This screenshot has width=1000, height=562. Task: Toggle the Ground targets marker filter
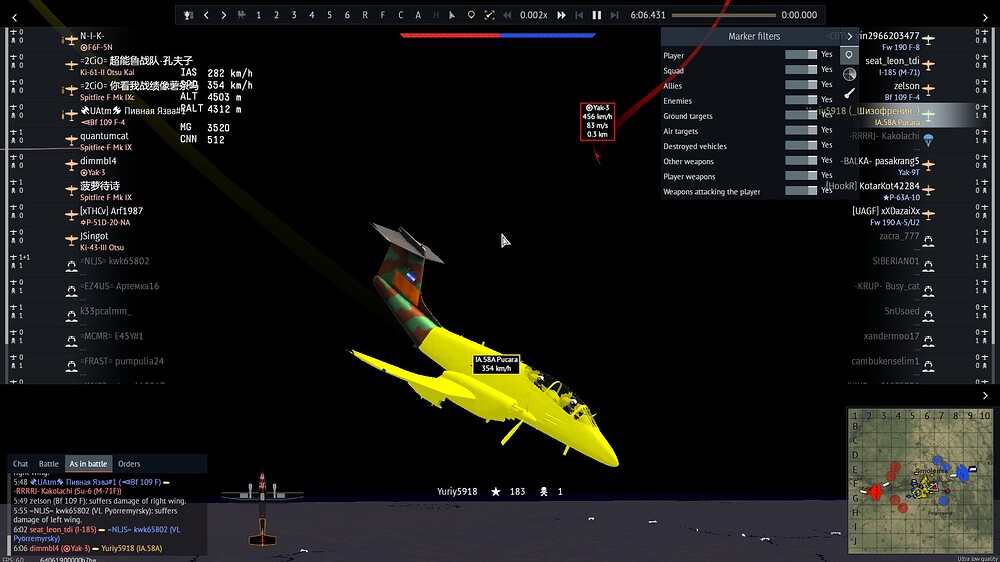tap(801, 115)
